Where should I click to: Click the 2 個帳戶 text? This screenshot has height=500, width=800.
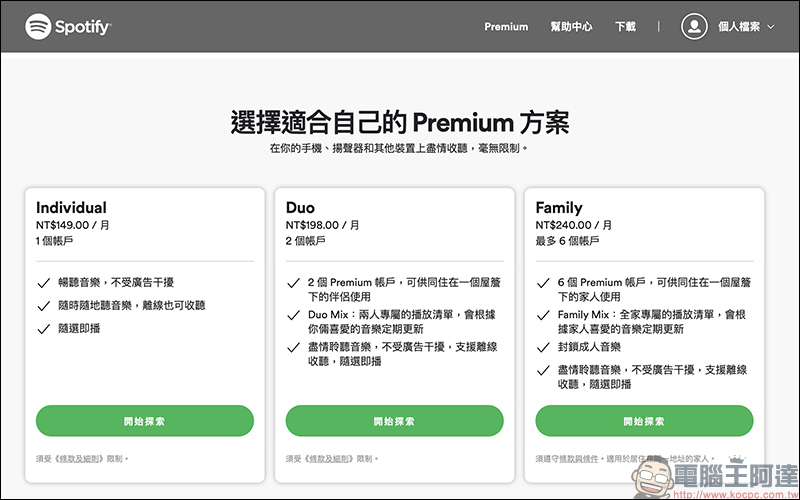(305, 241)
